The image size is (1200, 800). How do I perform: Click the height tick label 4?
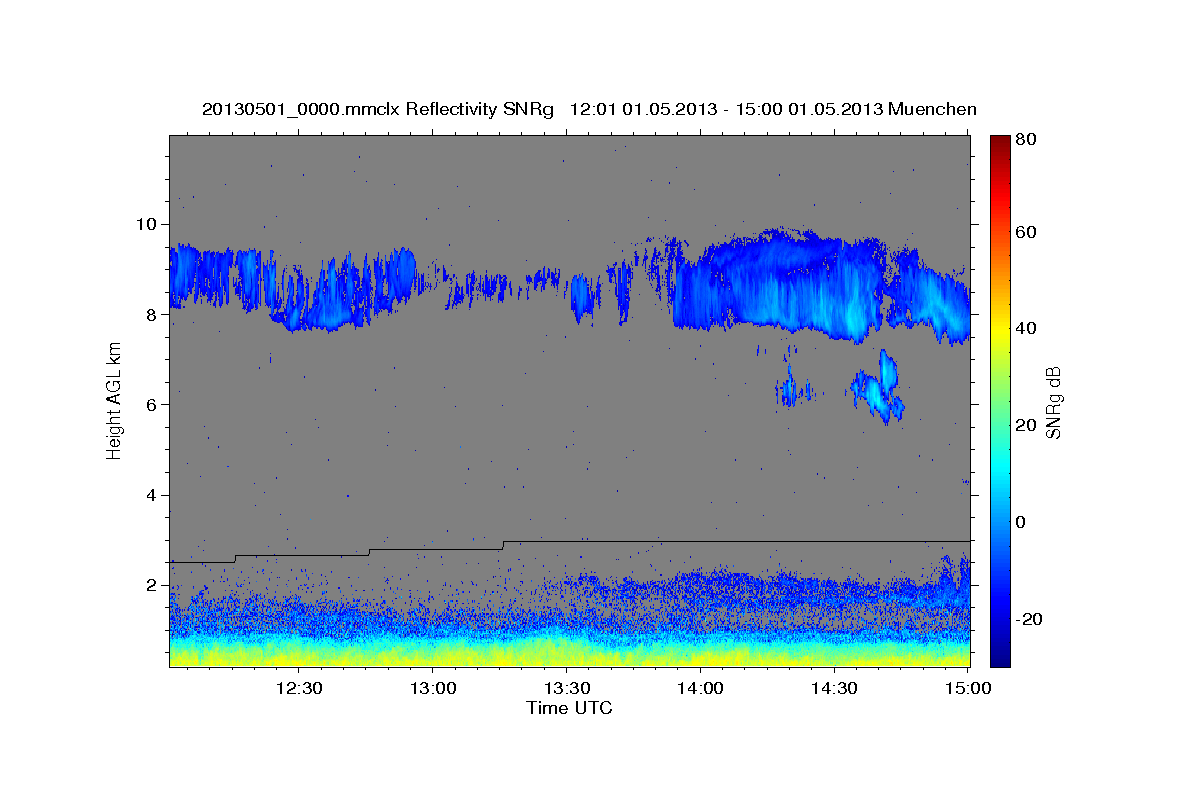(x=154, y=495)
